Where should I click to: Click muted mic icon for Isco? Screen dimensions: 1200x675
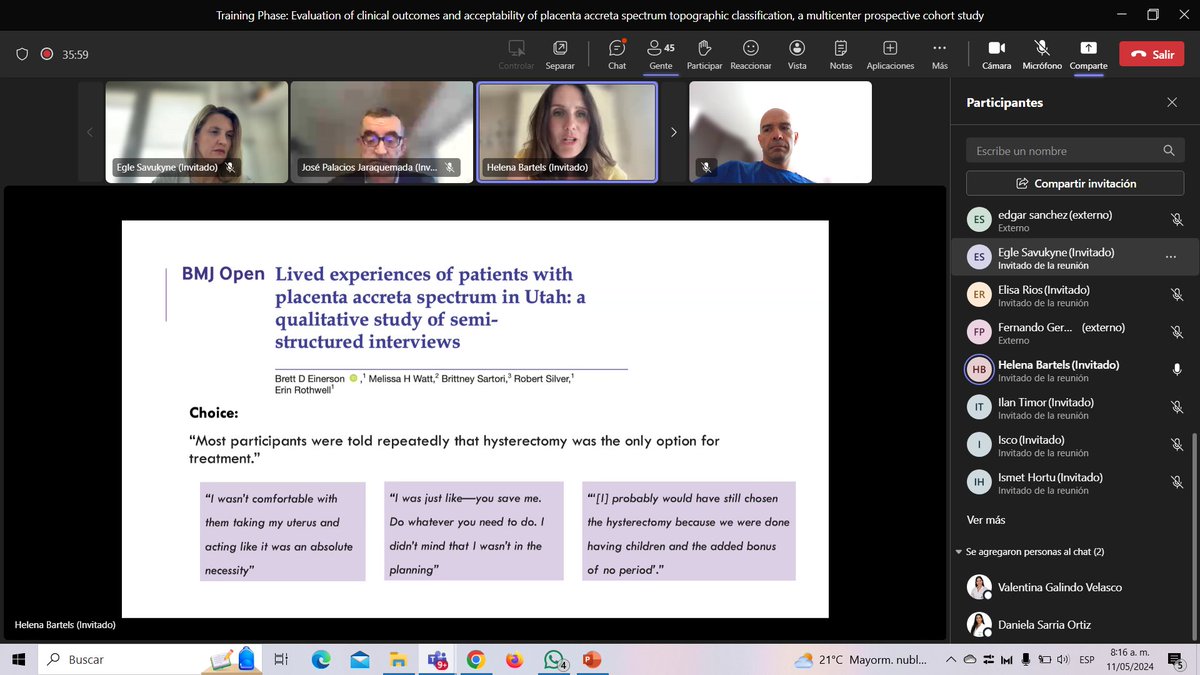1177,445
